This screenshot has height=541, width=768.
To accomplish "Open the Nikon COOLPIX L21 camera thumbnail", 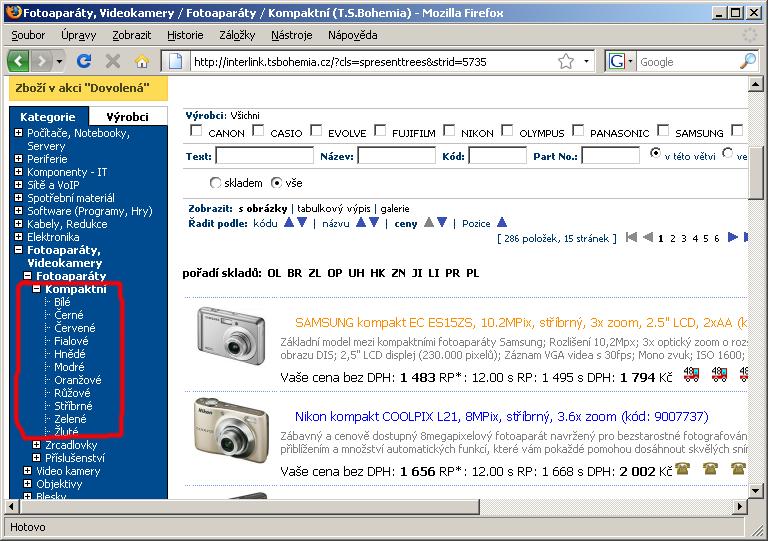I will coord(231,430).
